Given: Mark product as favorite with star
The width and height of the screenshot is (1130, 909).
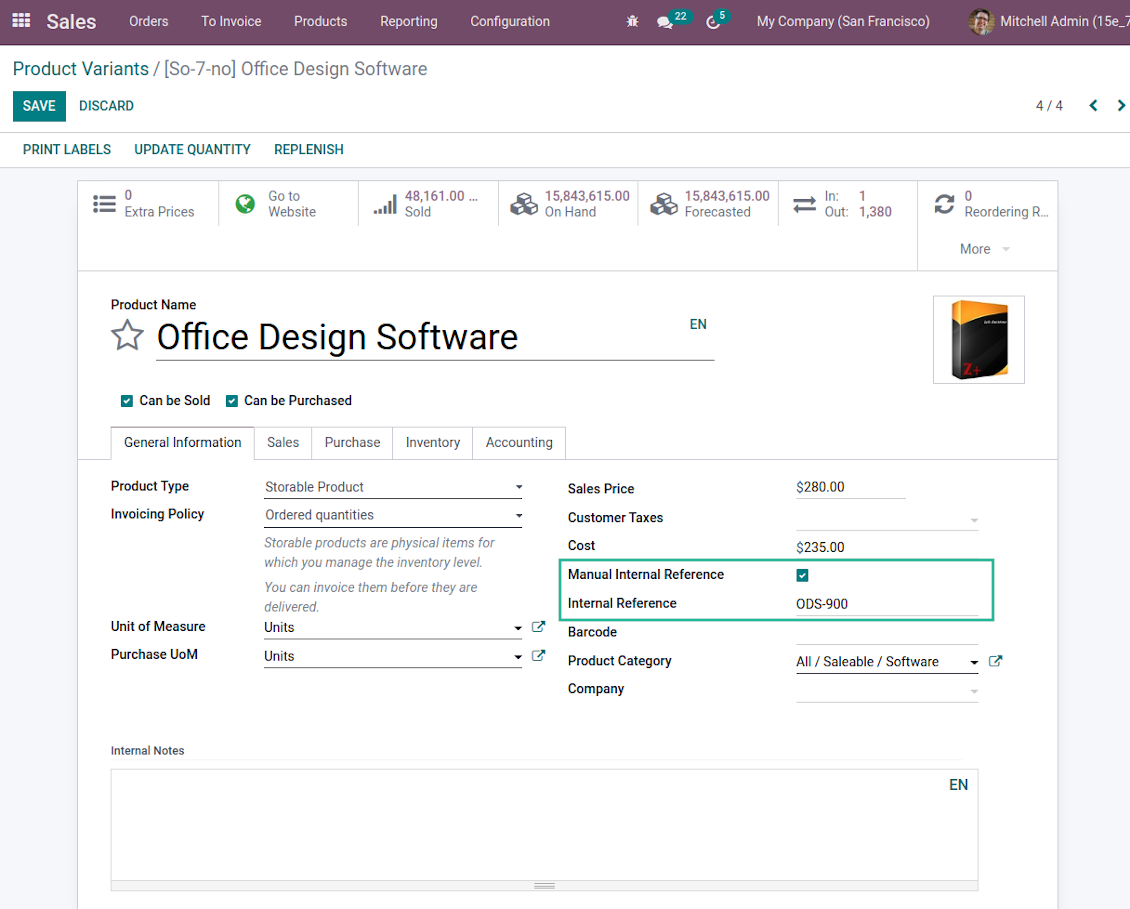Looking at the screenshot, I should tap(127, 336).
